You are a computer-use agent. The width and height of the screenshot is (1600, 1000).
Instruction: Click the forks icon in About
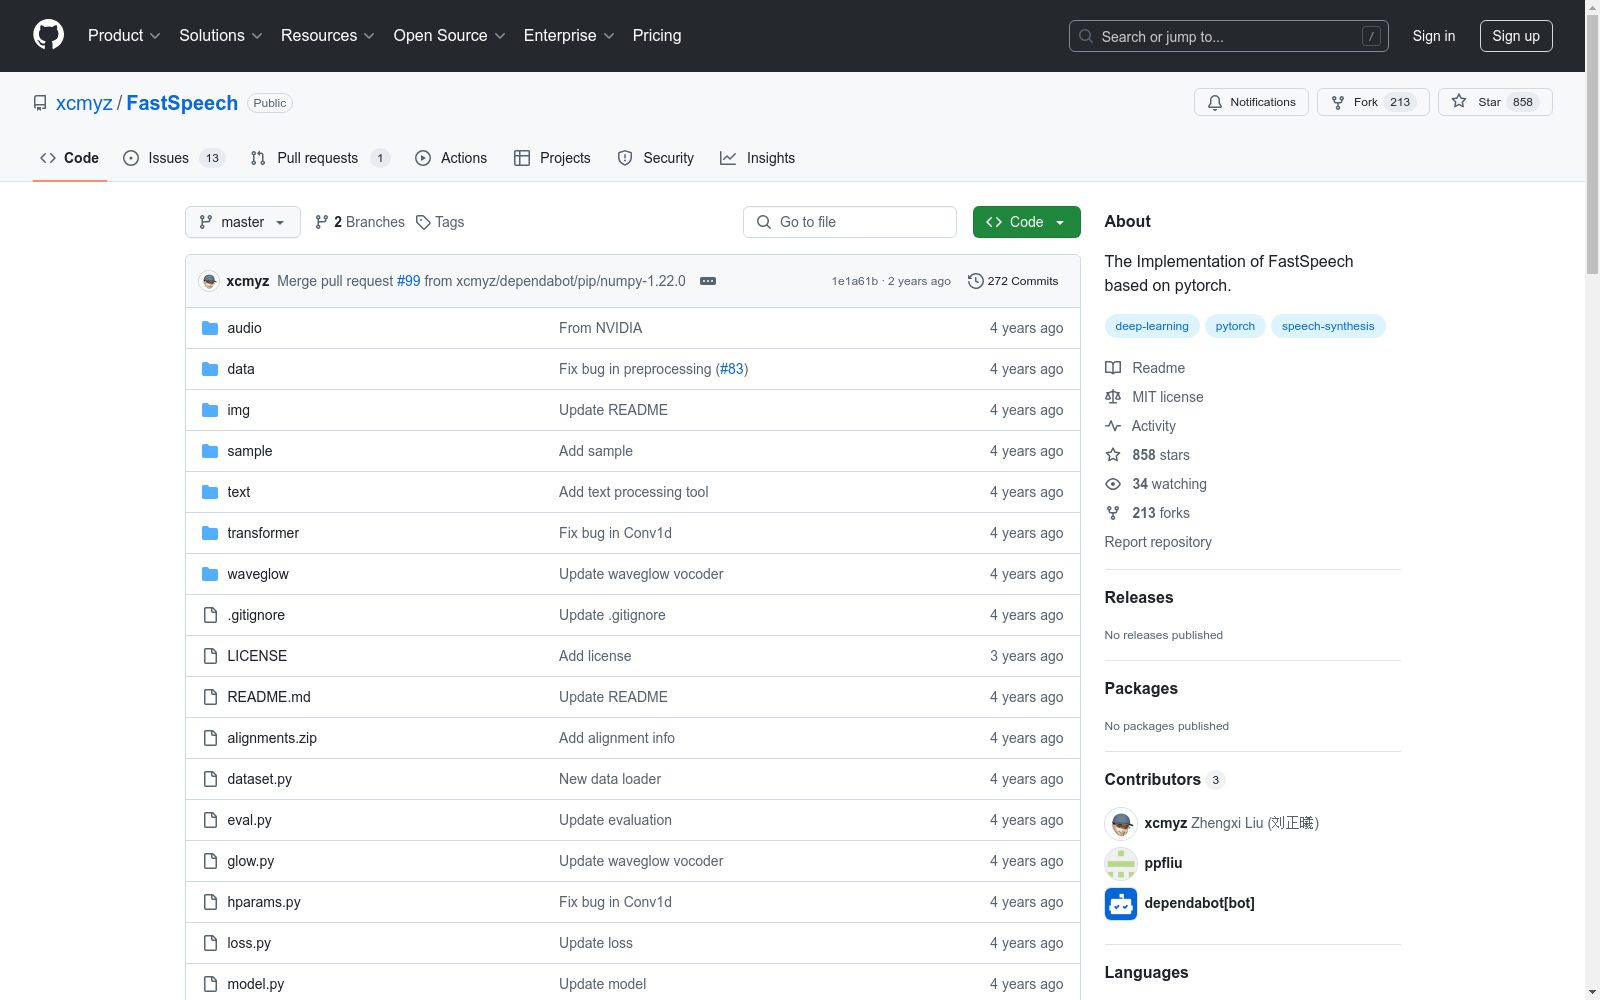1113,513
